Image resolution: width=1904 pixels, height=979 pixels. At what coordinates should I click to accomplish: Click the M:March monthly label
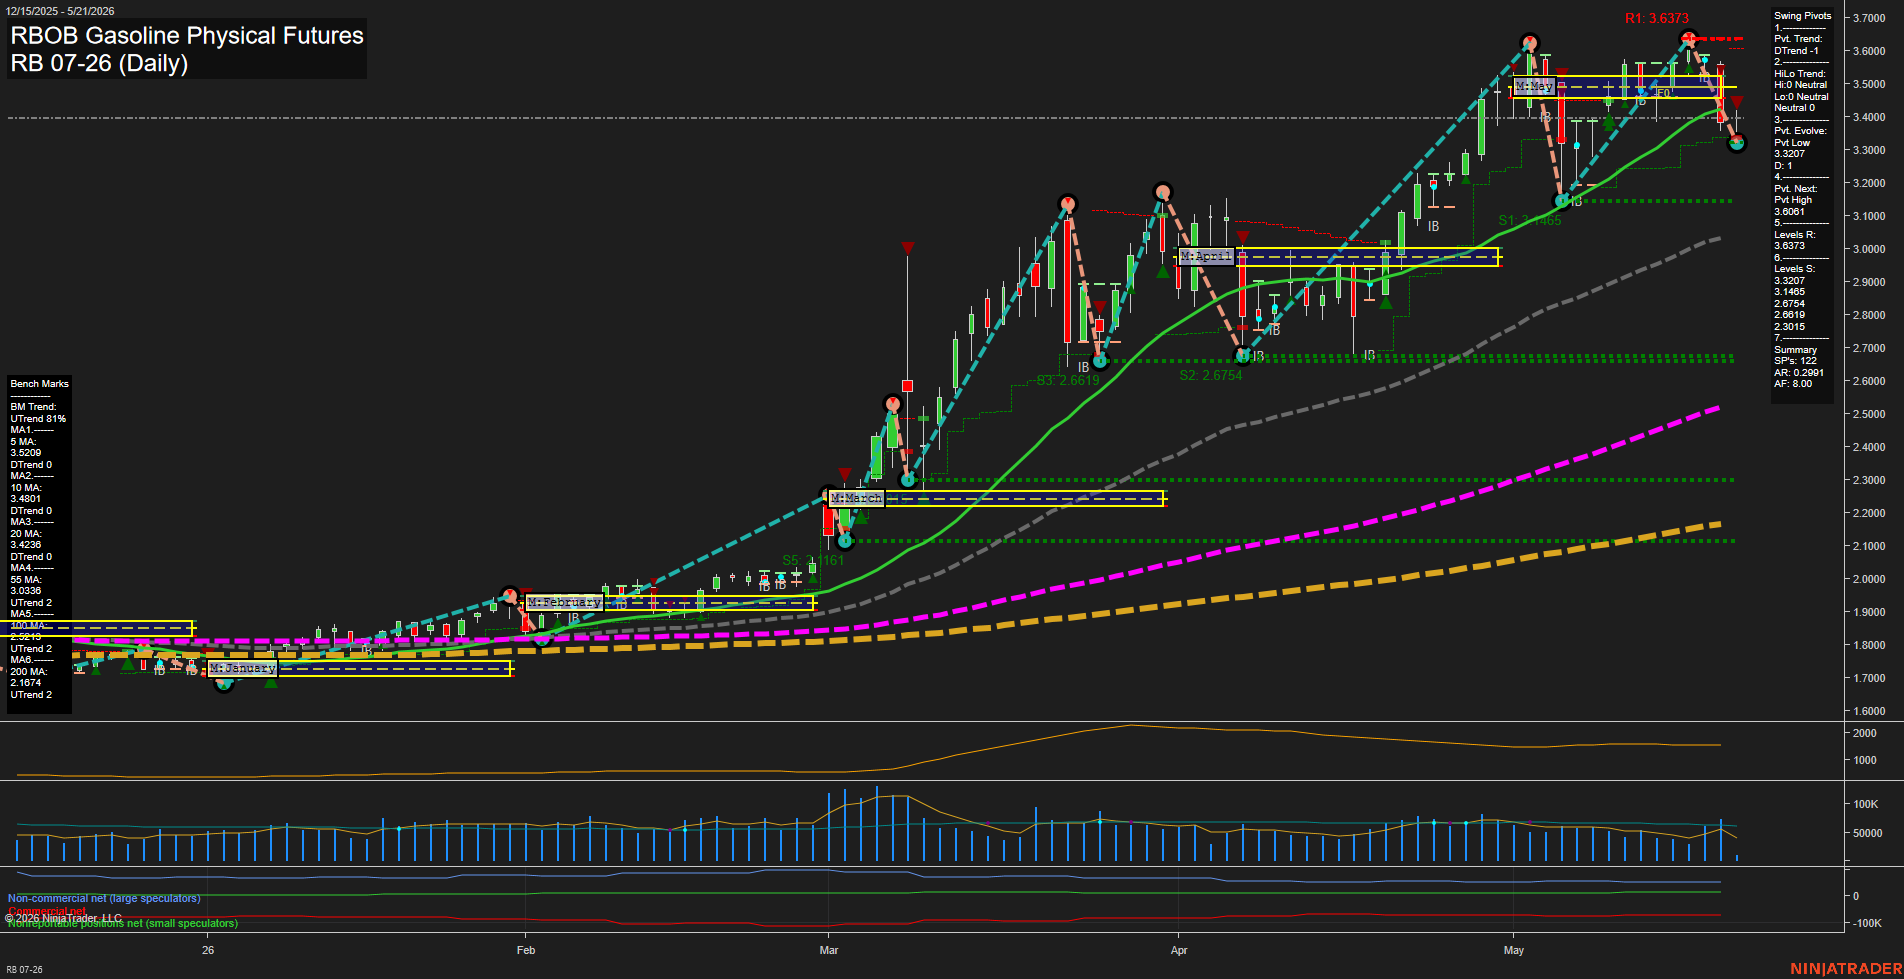tap(856, 498)
